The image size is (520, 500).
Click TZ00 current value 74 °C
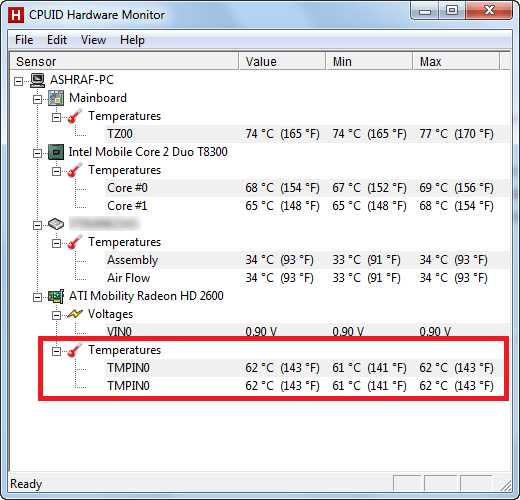282,134
